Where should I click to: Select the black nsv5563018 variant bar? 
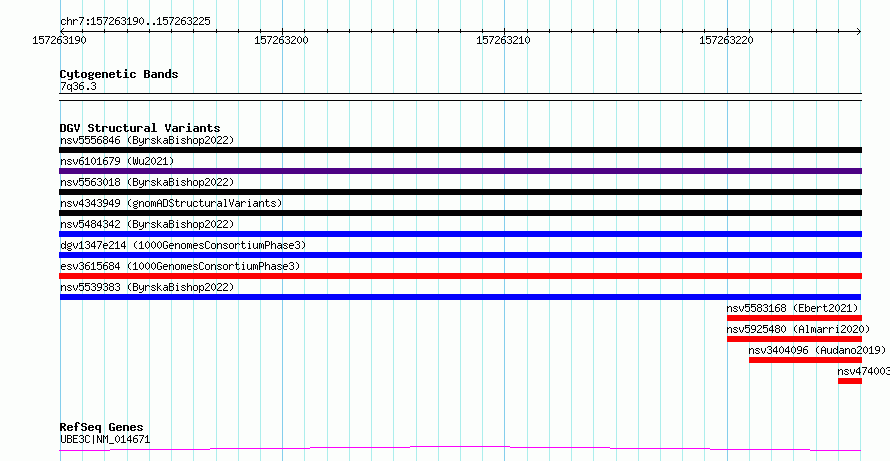[461, 192]
